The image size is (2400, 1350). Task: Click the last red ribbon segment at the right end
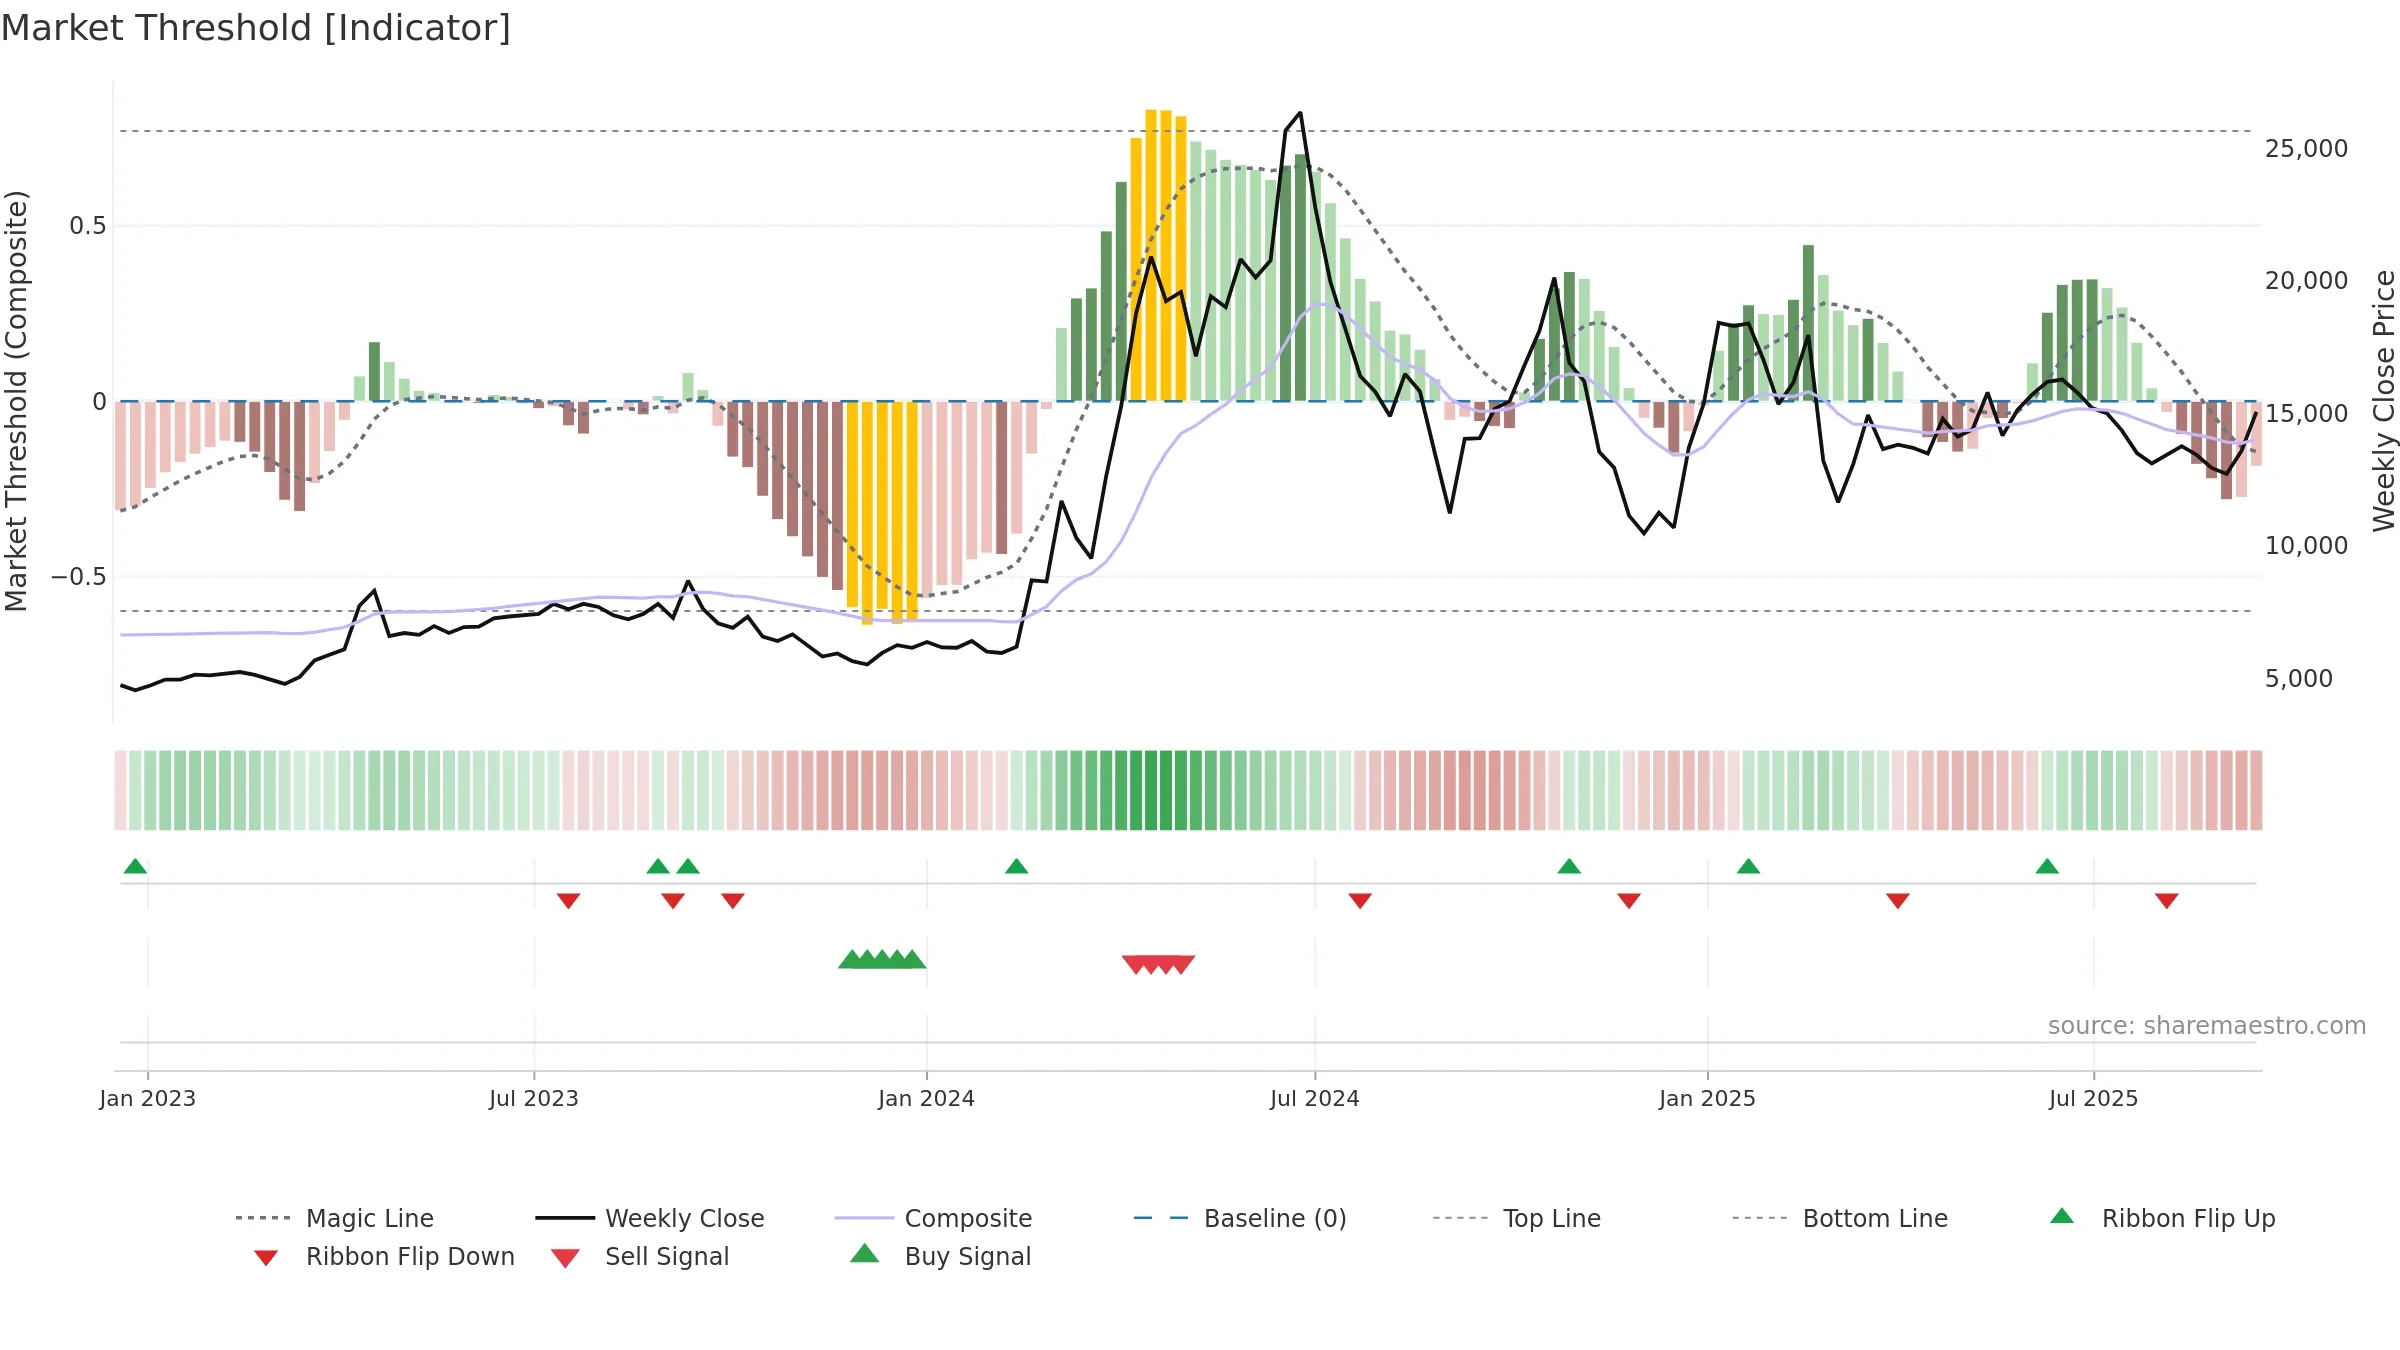click(2256, 790)
